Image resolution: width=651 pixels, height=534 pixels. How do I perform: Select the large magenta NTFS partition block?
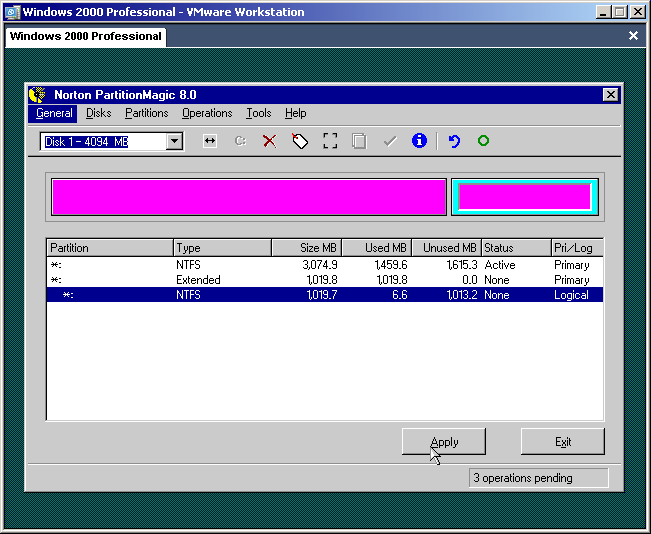[x=249, y=197]
